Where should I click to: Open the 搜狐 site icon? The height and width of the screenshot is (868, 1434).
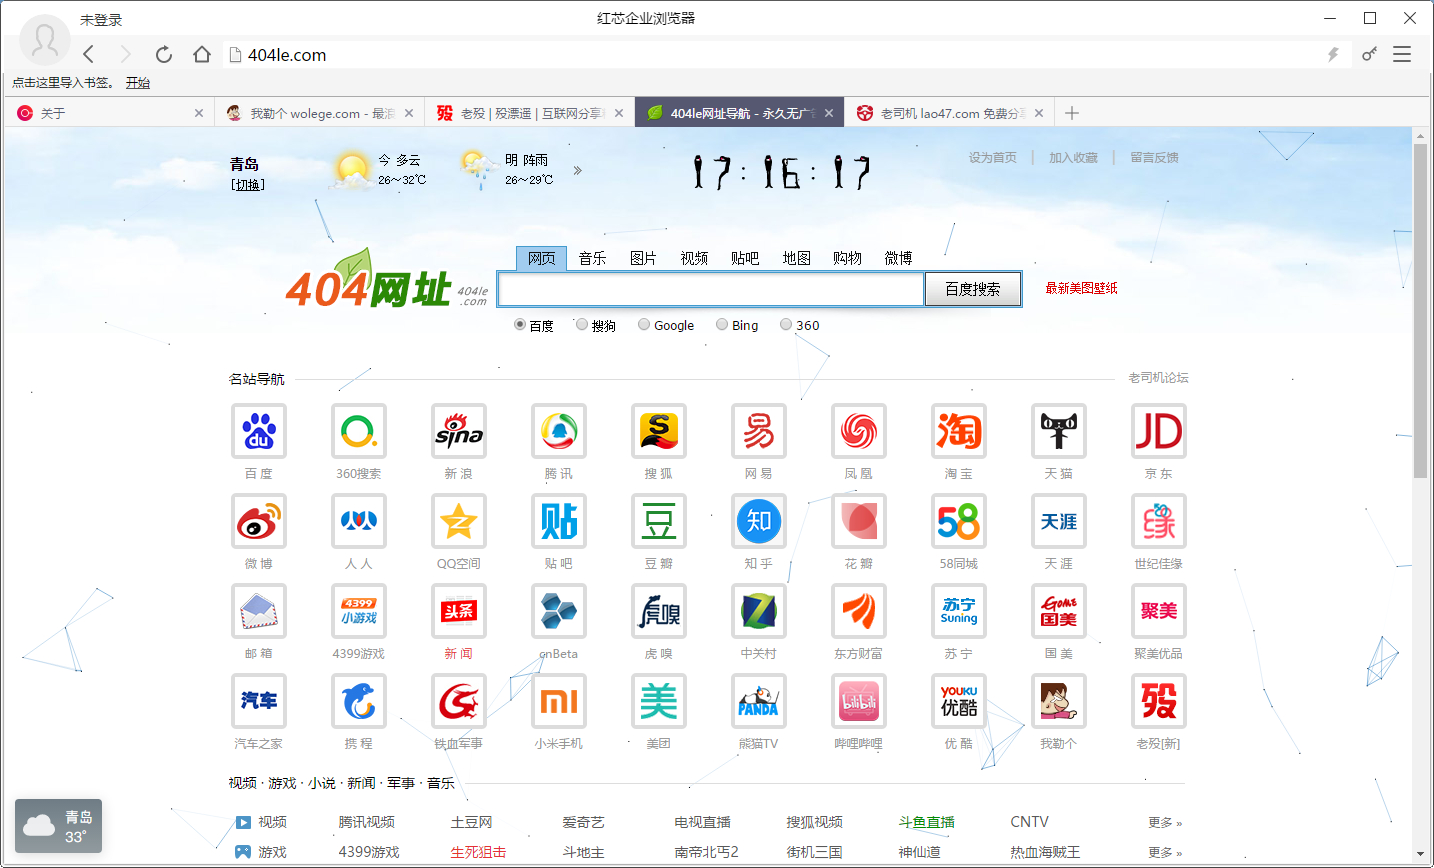coord(659,431)
